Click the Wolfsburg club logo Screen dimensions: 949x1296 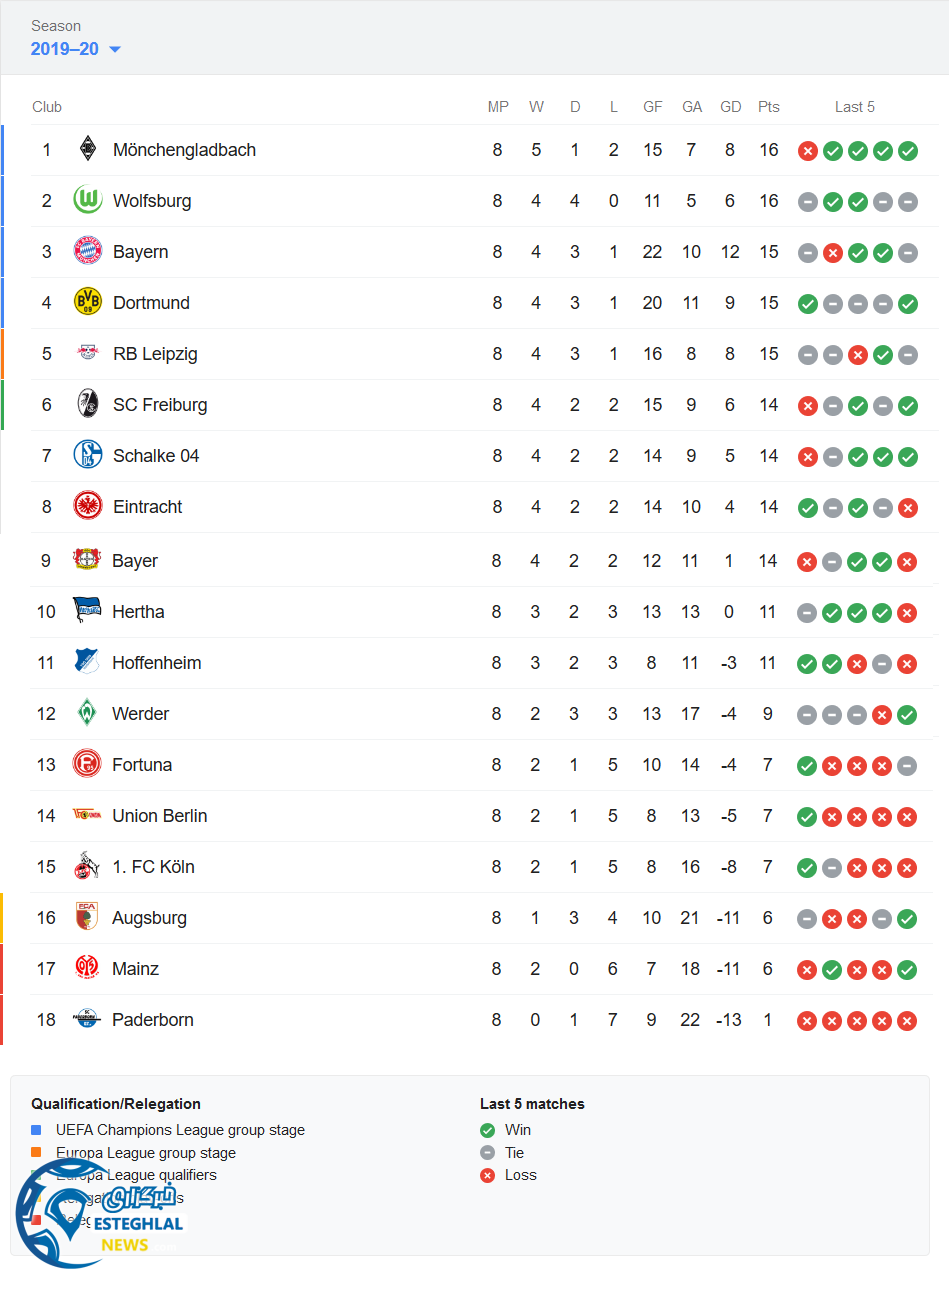(88, 201)
